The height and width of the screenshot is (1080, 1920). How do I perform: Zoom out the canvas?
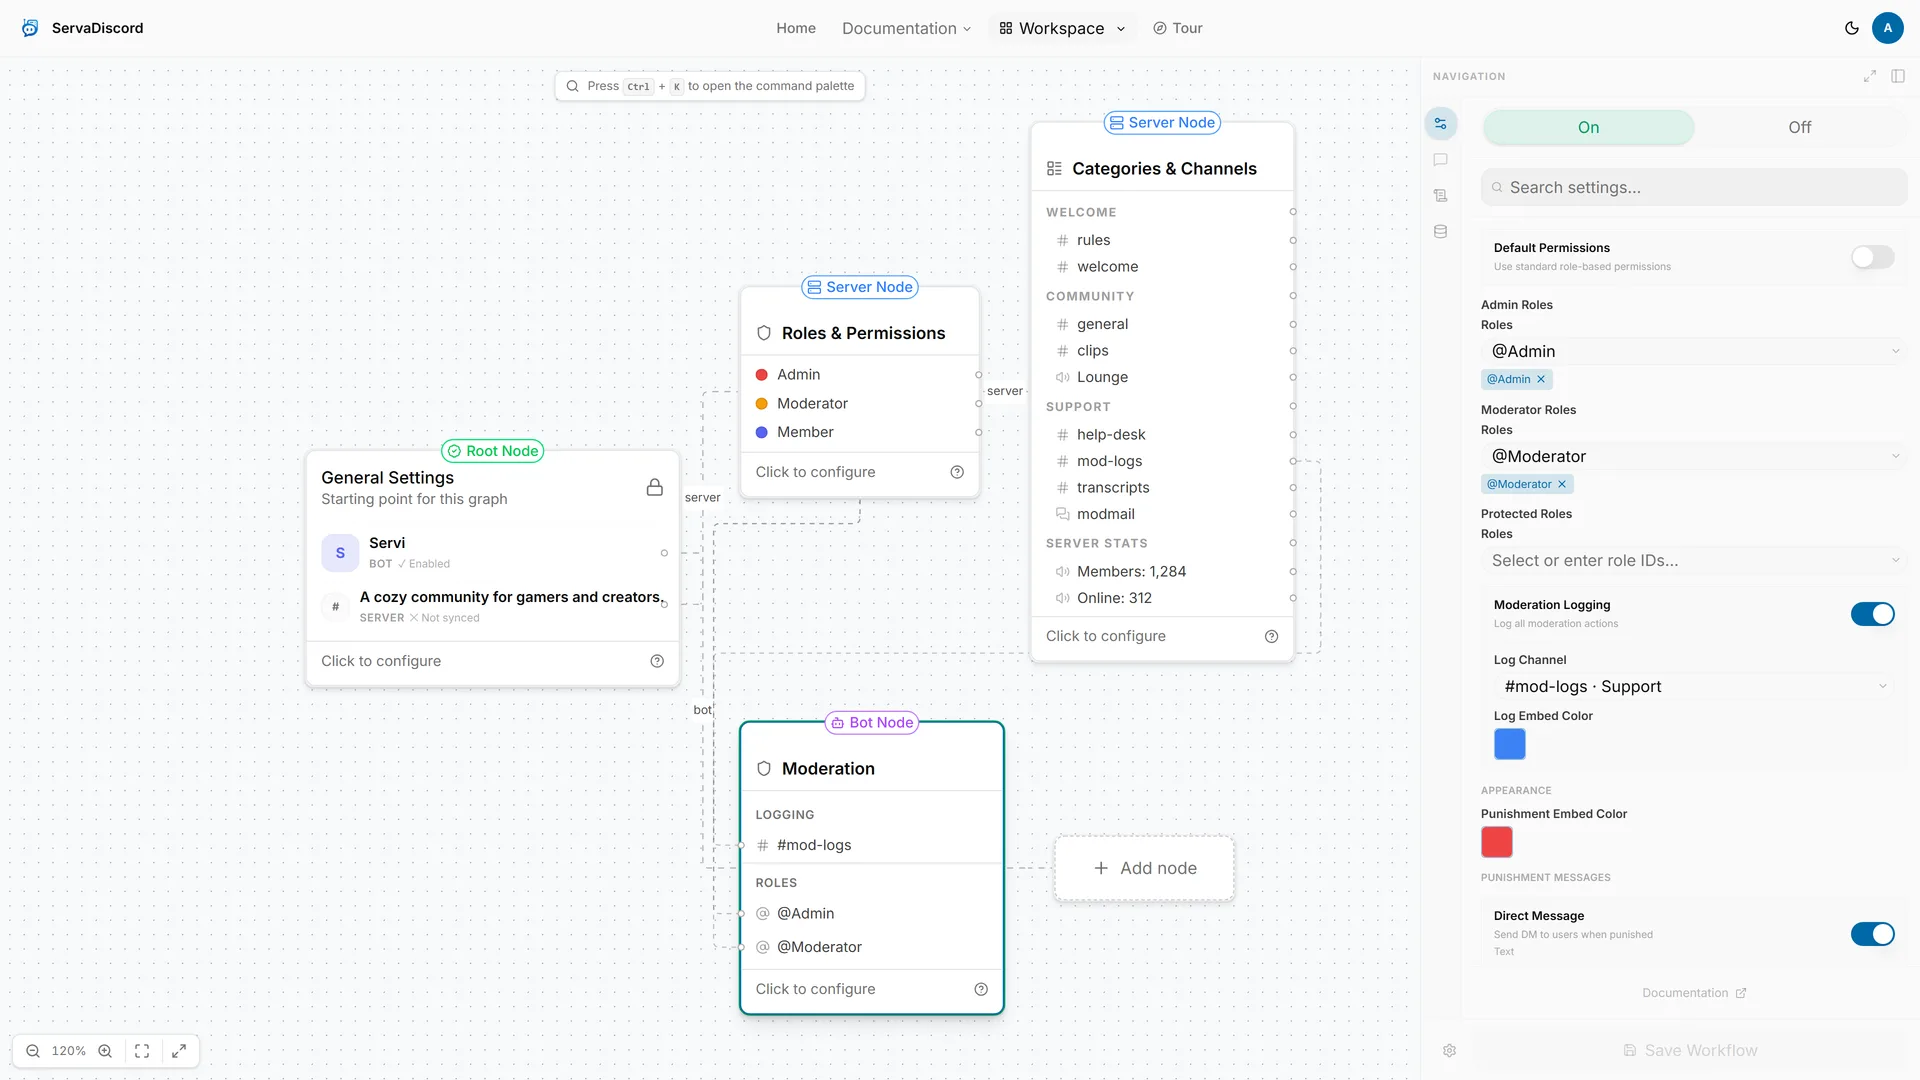(33, 1051)
